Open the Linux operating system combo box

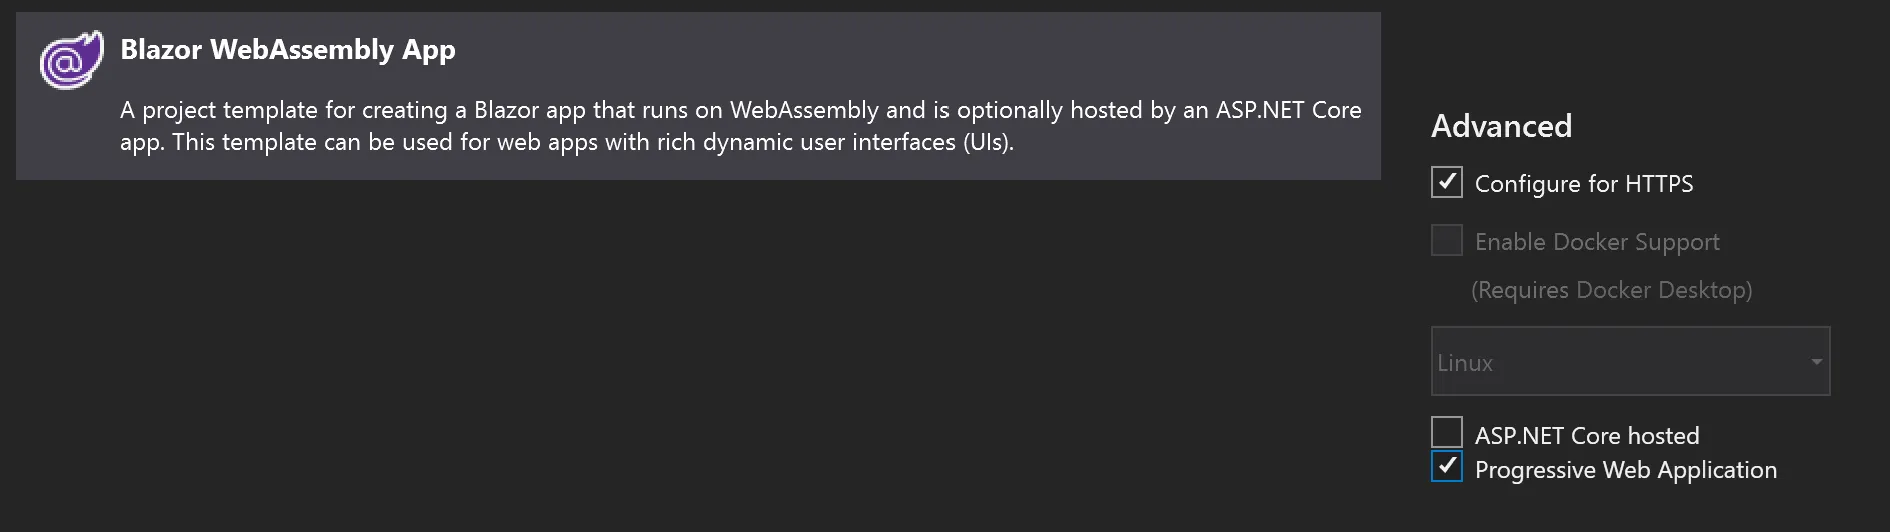pos(1630,361)
